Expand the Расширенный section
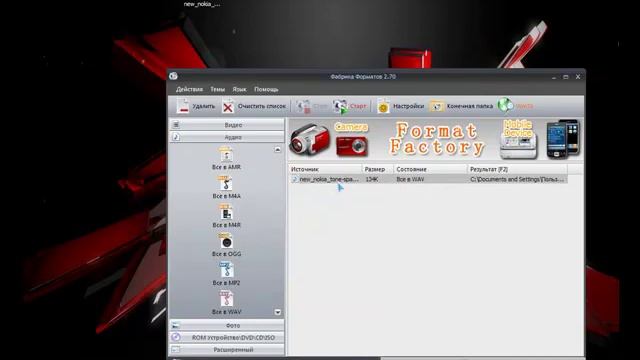Image resolution: width=640 pixels, height=360 pixels. click(227, 350)
